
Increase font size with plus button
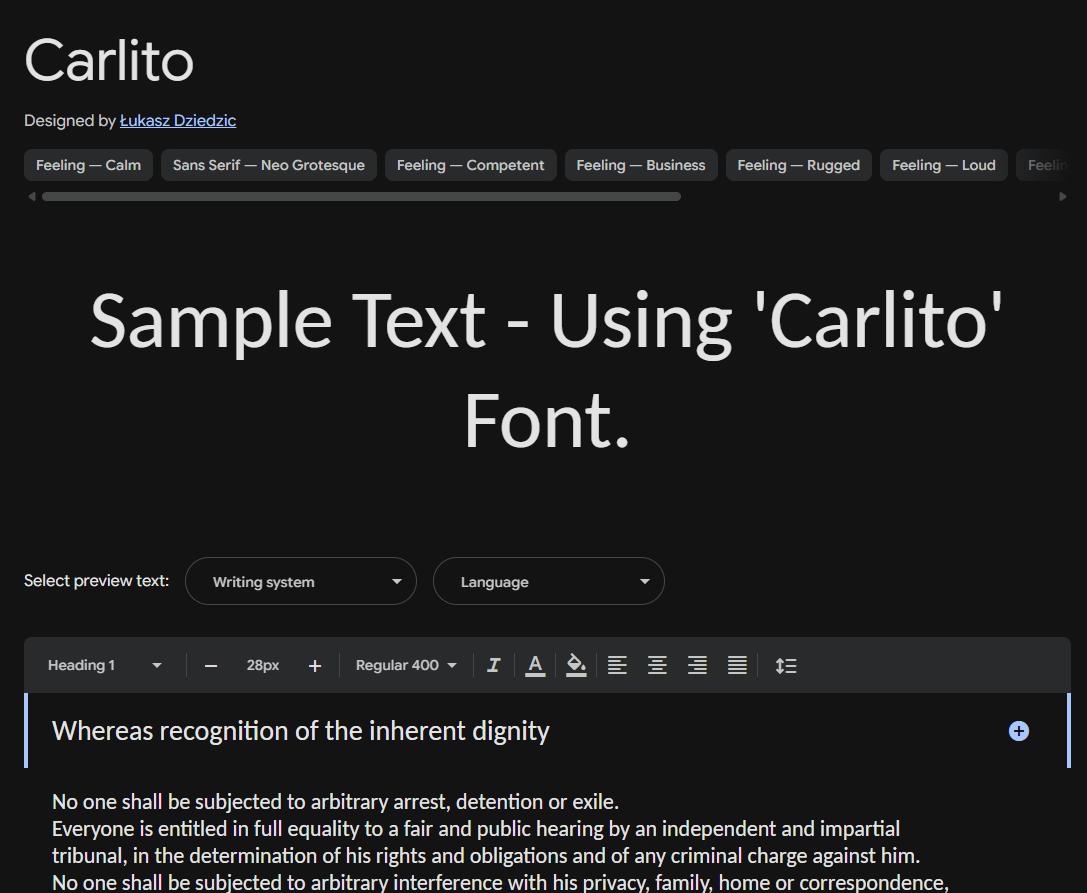(x=315, y=666)
